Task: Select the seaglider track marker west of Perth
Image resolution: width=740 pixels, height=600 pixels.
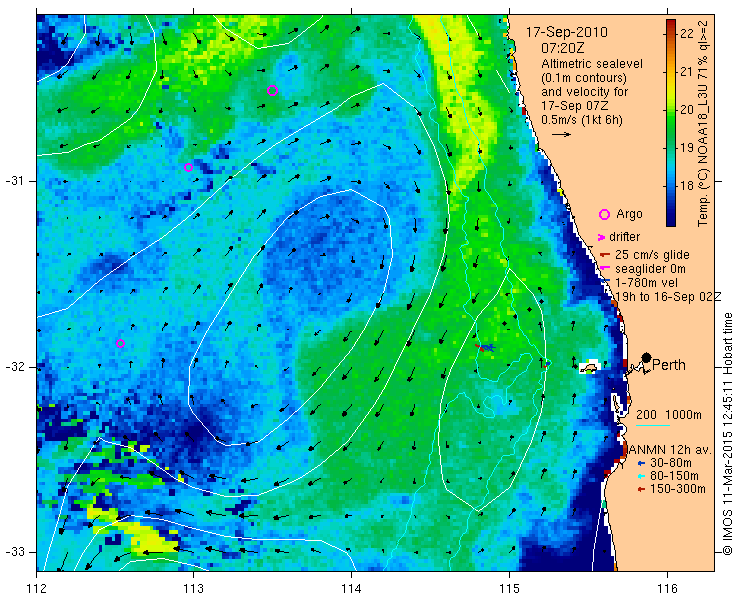Action: click(485, 348)
